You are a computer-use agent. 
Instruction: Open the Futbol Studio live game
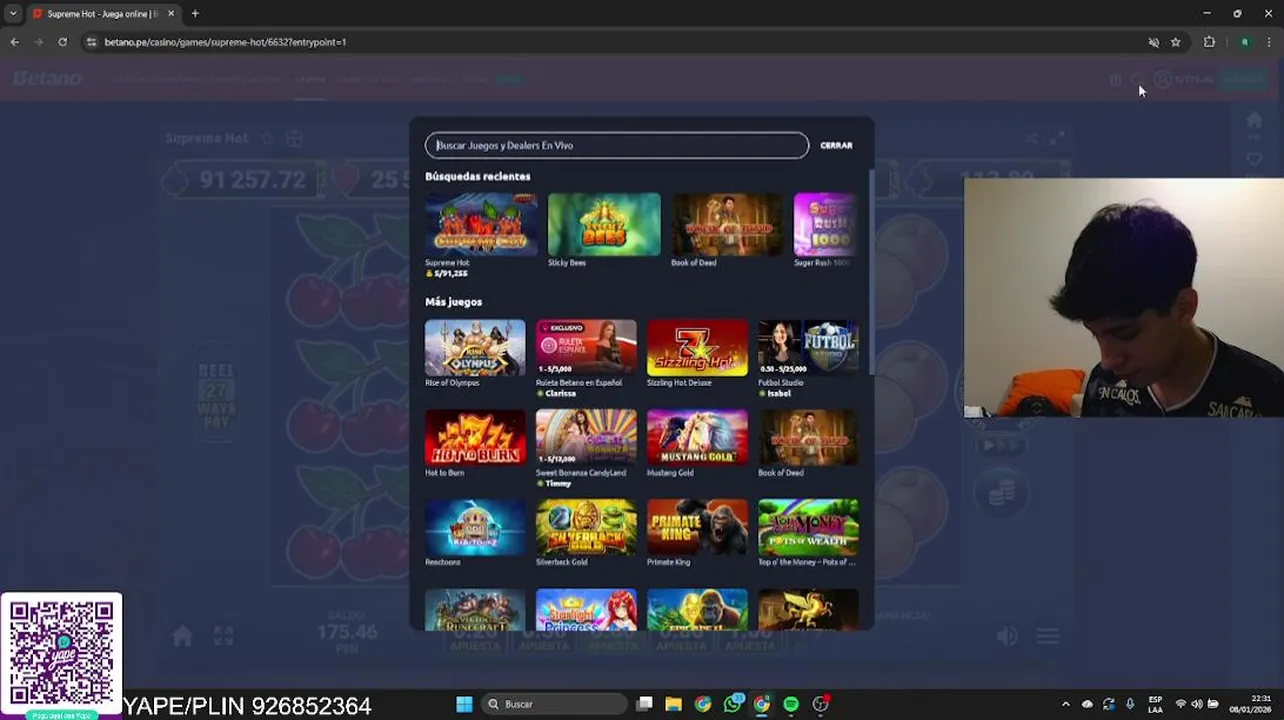tap(808, 348)
